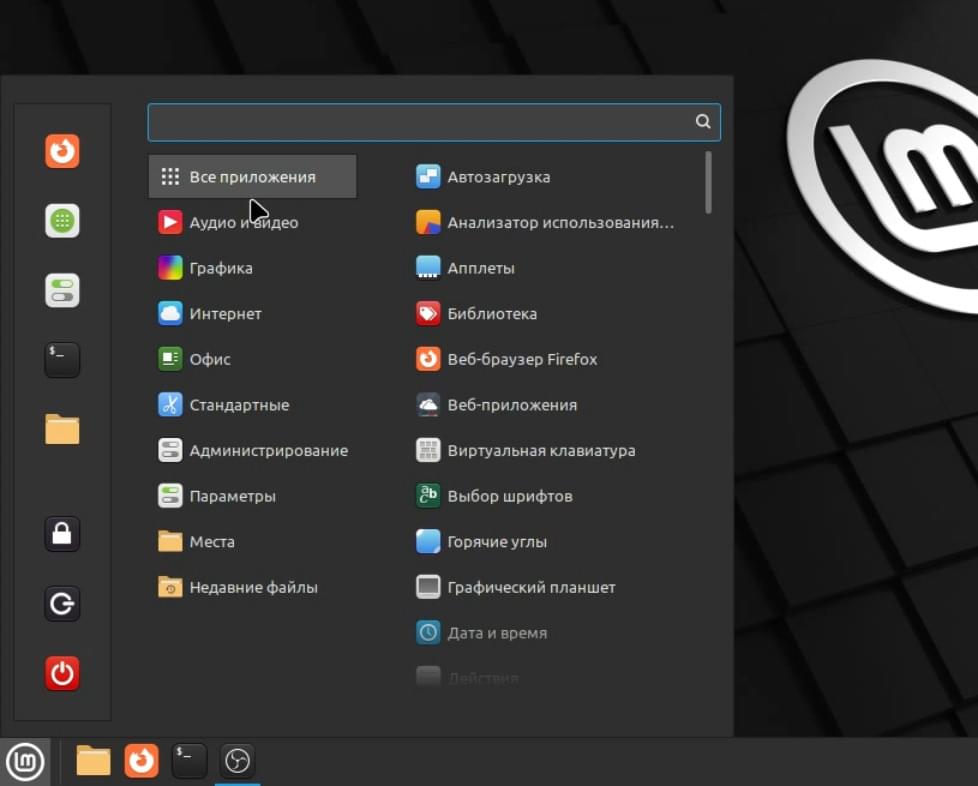Lock the screen with the padlock icon
This screenshot has height=786, width=978.
tap(62, 534)
